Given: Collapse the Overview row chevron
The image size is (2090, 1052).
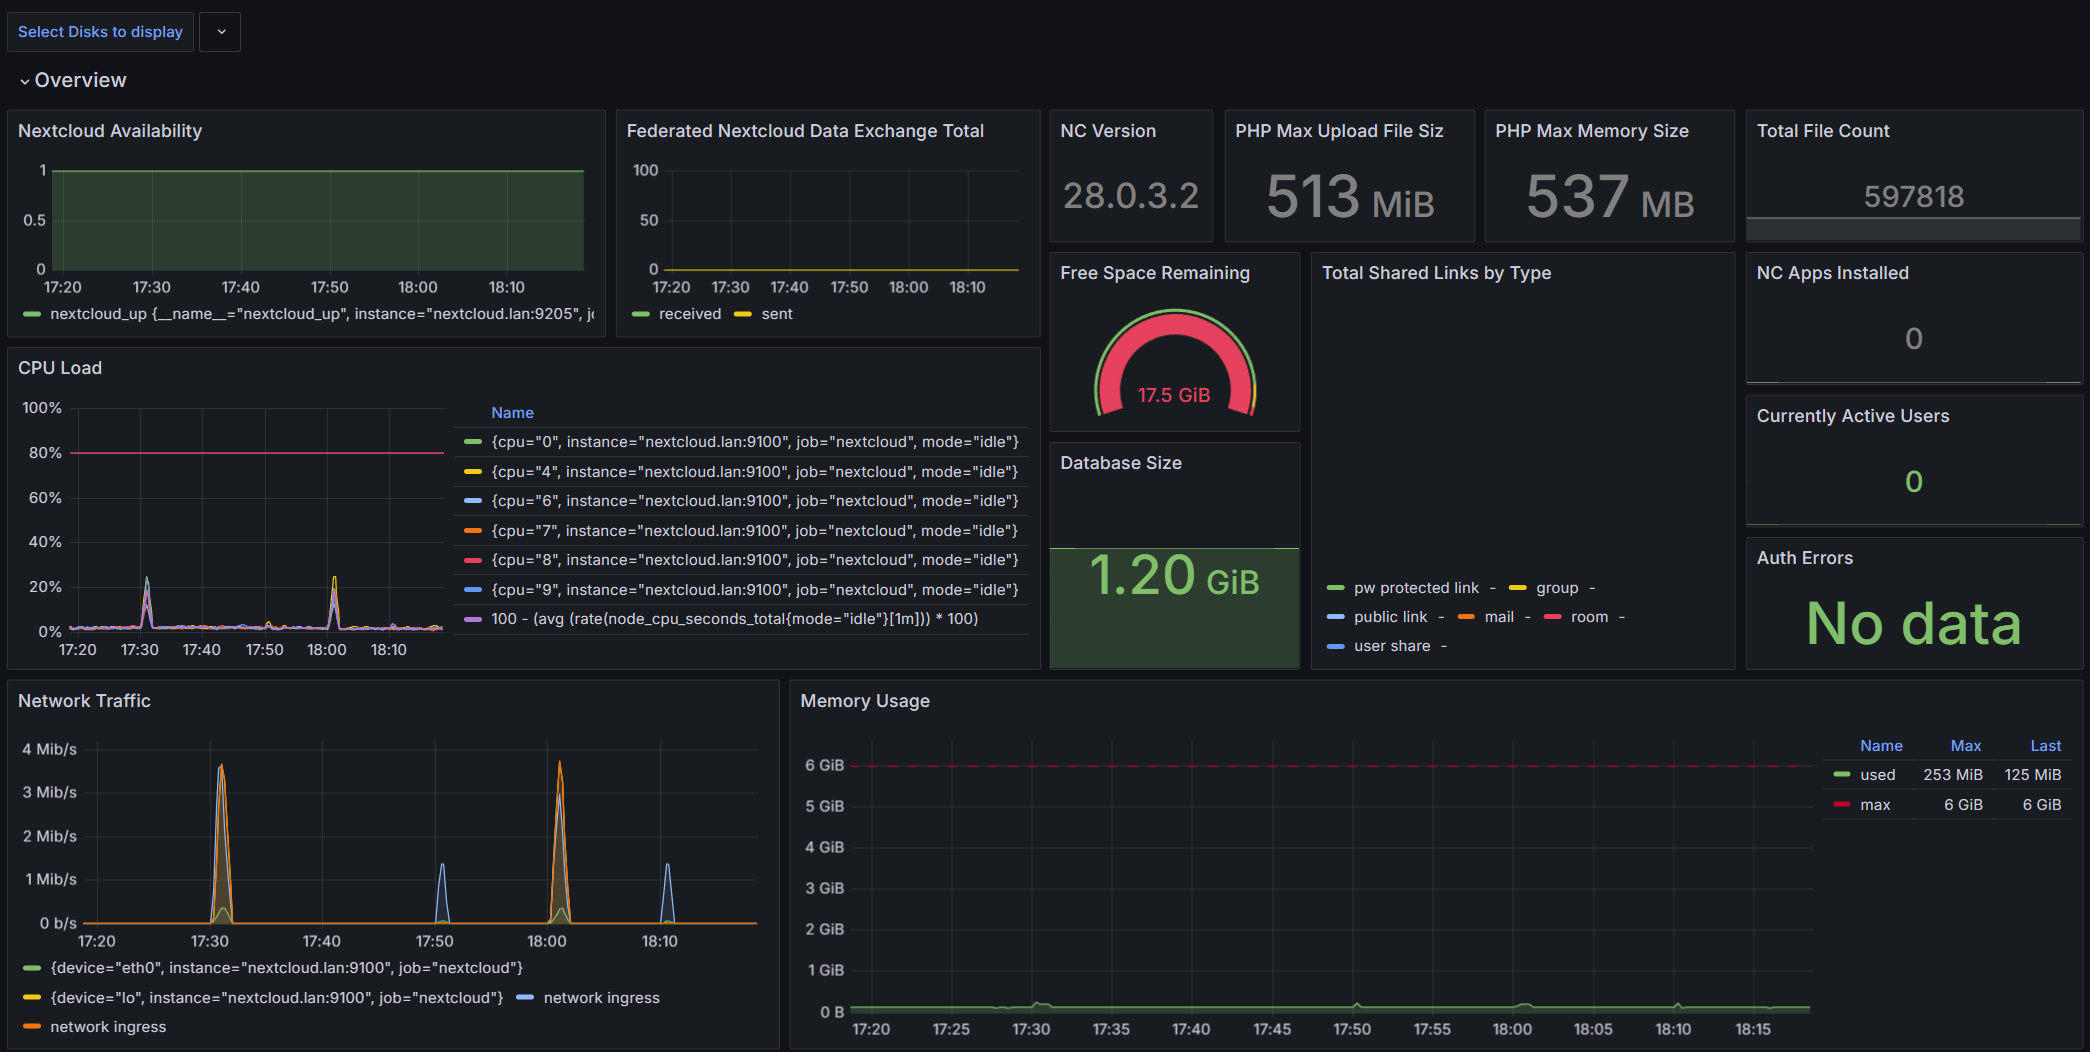Looking at the screenshot, I should [25, 81].
